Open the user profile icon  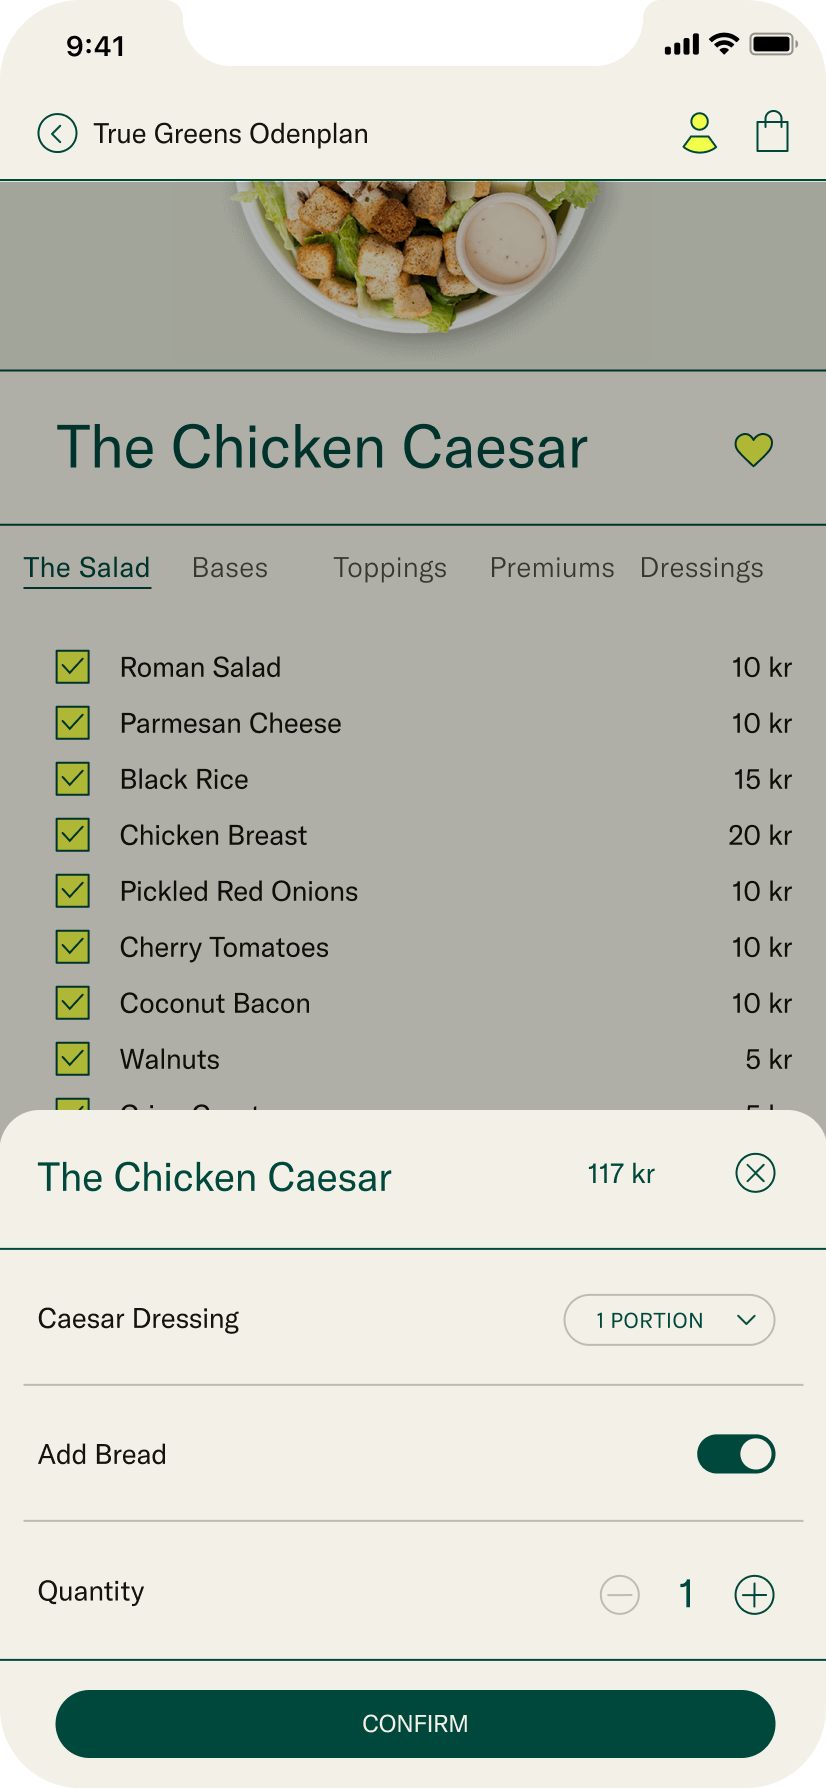point(700,133)
